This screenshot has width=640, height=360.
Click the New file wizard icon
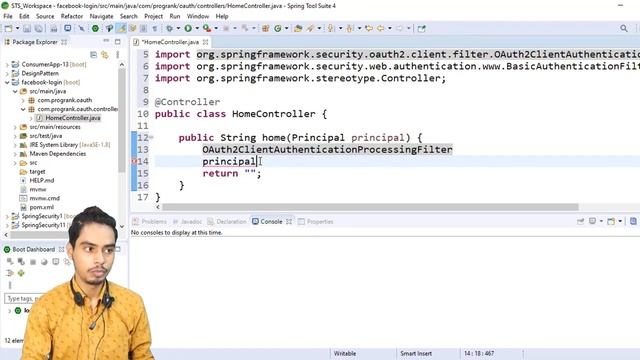coord(8,28)
